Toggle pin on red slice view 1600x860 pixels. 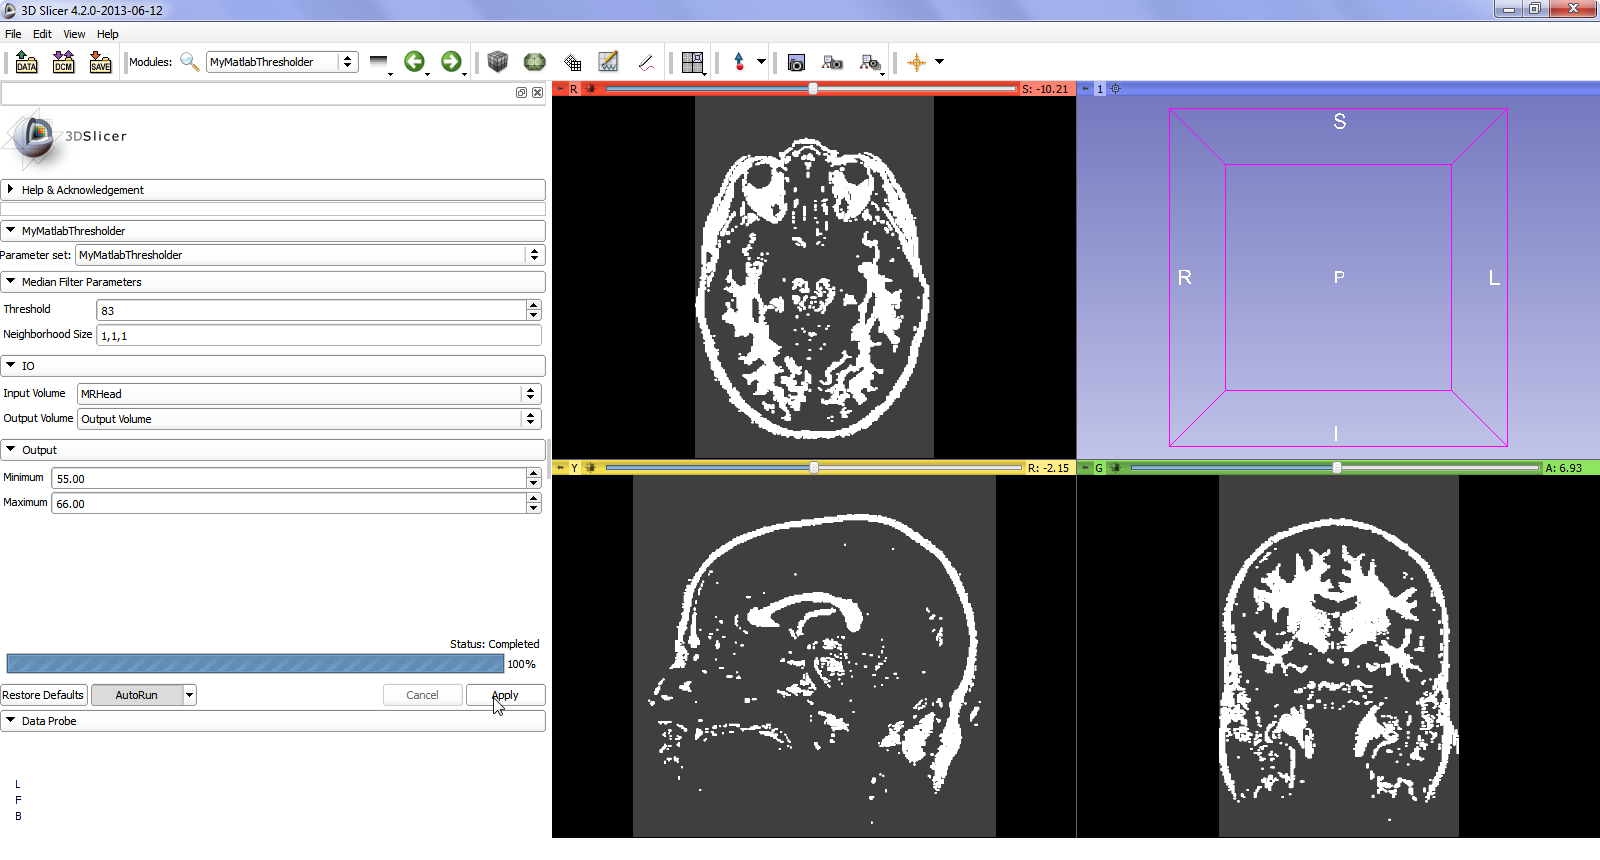coord(560,89)
